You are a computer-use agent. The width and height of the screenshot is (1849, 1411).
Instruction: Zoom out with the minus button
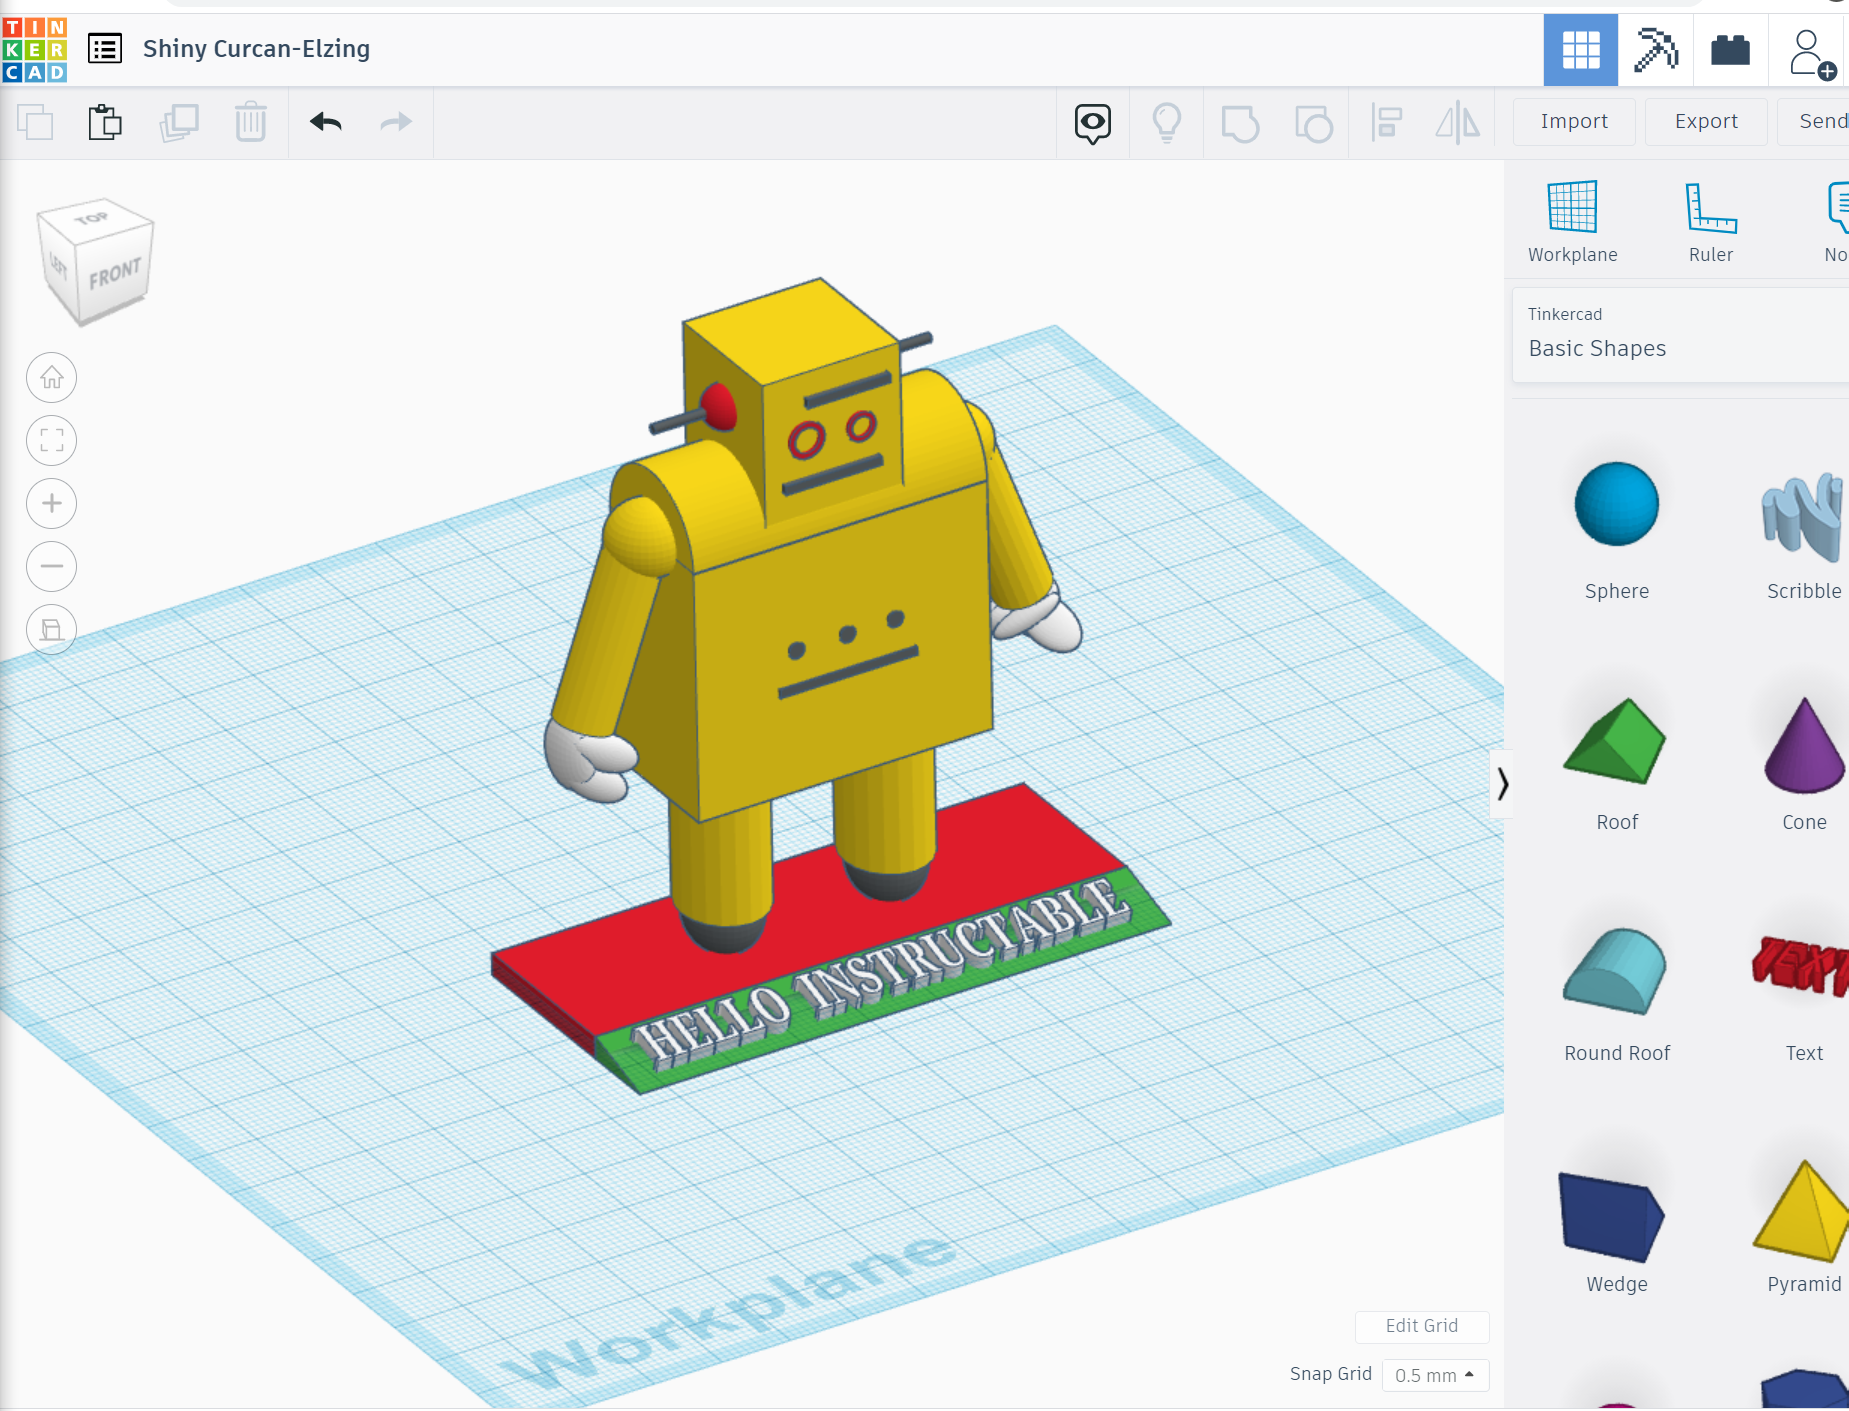click(52, 567)
